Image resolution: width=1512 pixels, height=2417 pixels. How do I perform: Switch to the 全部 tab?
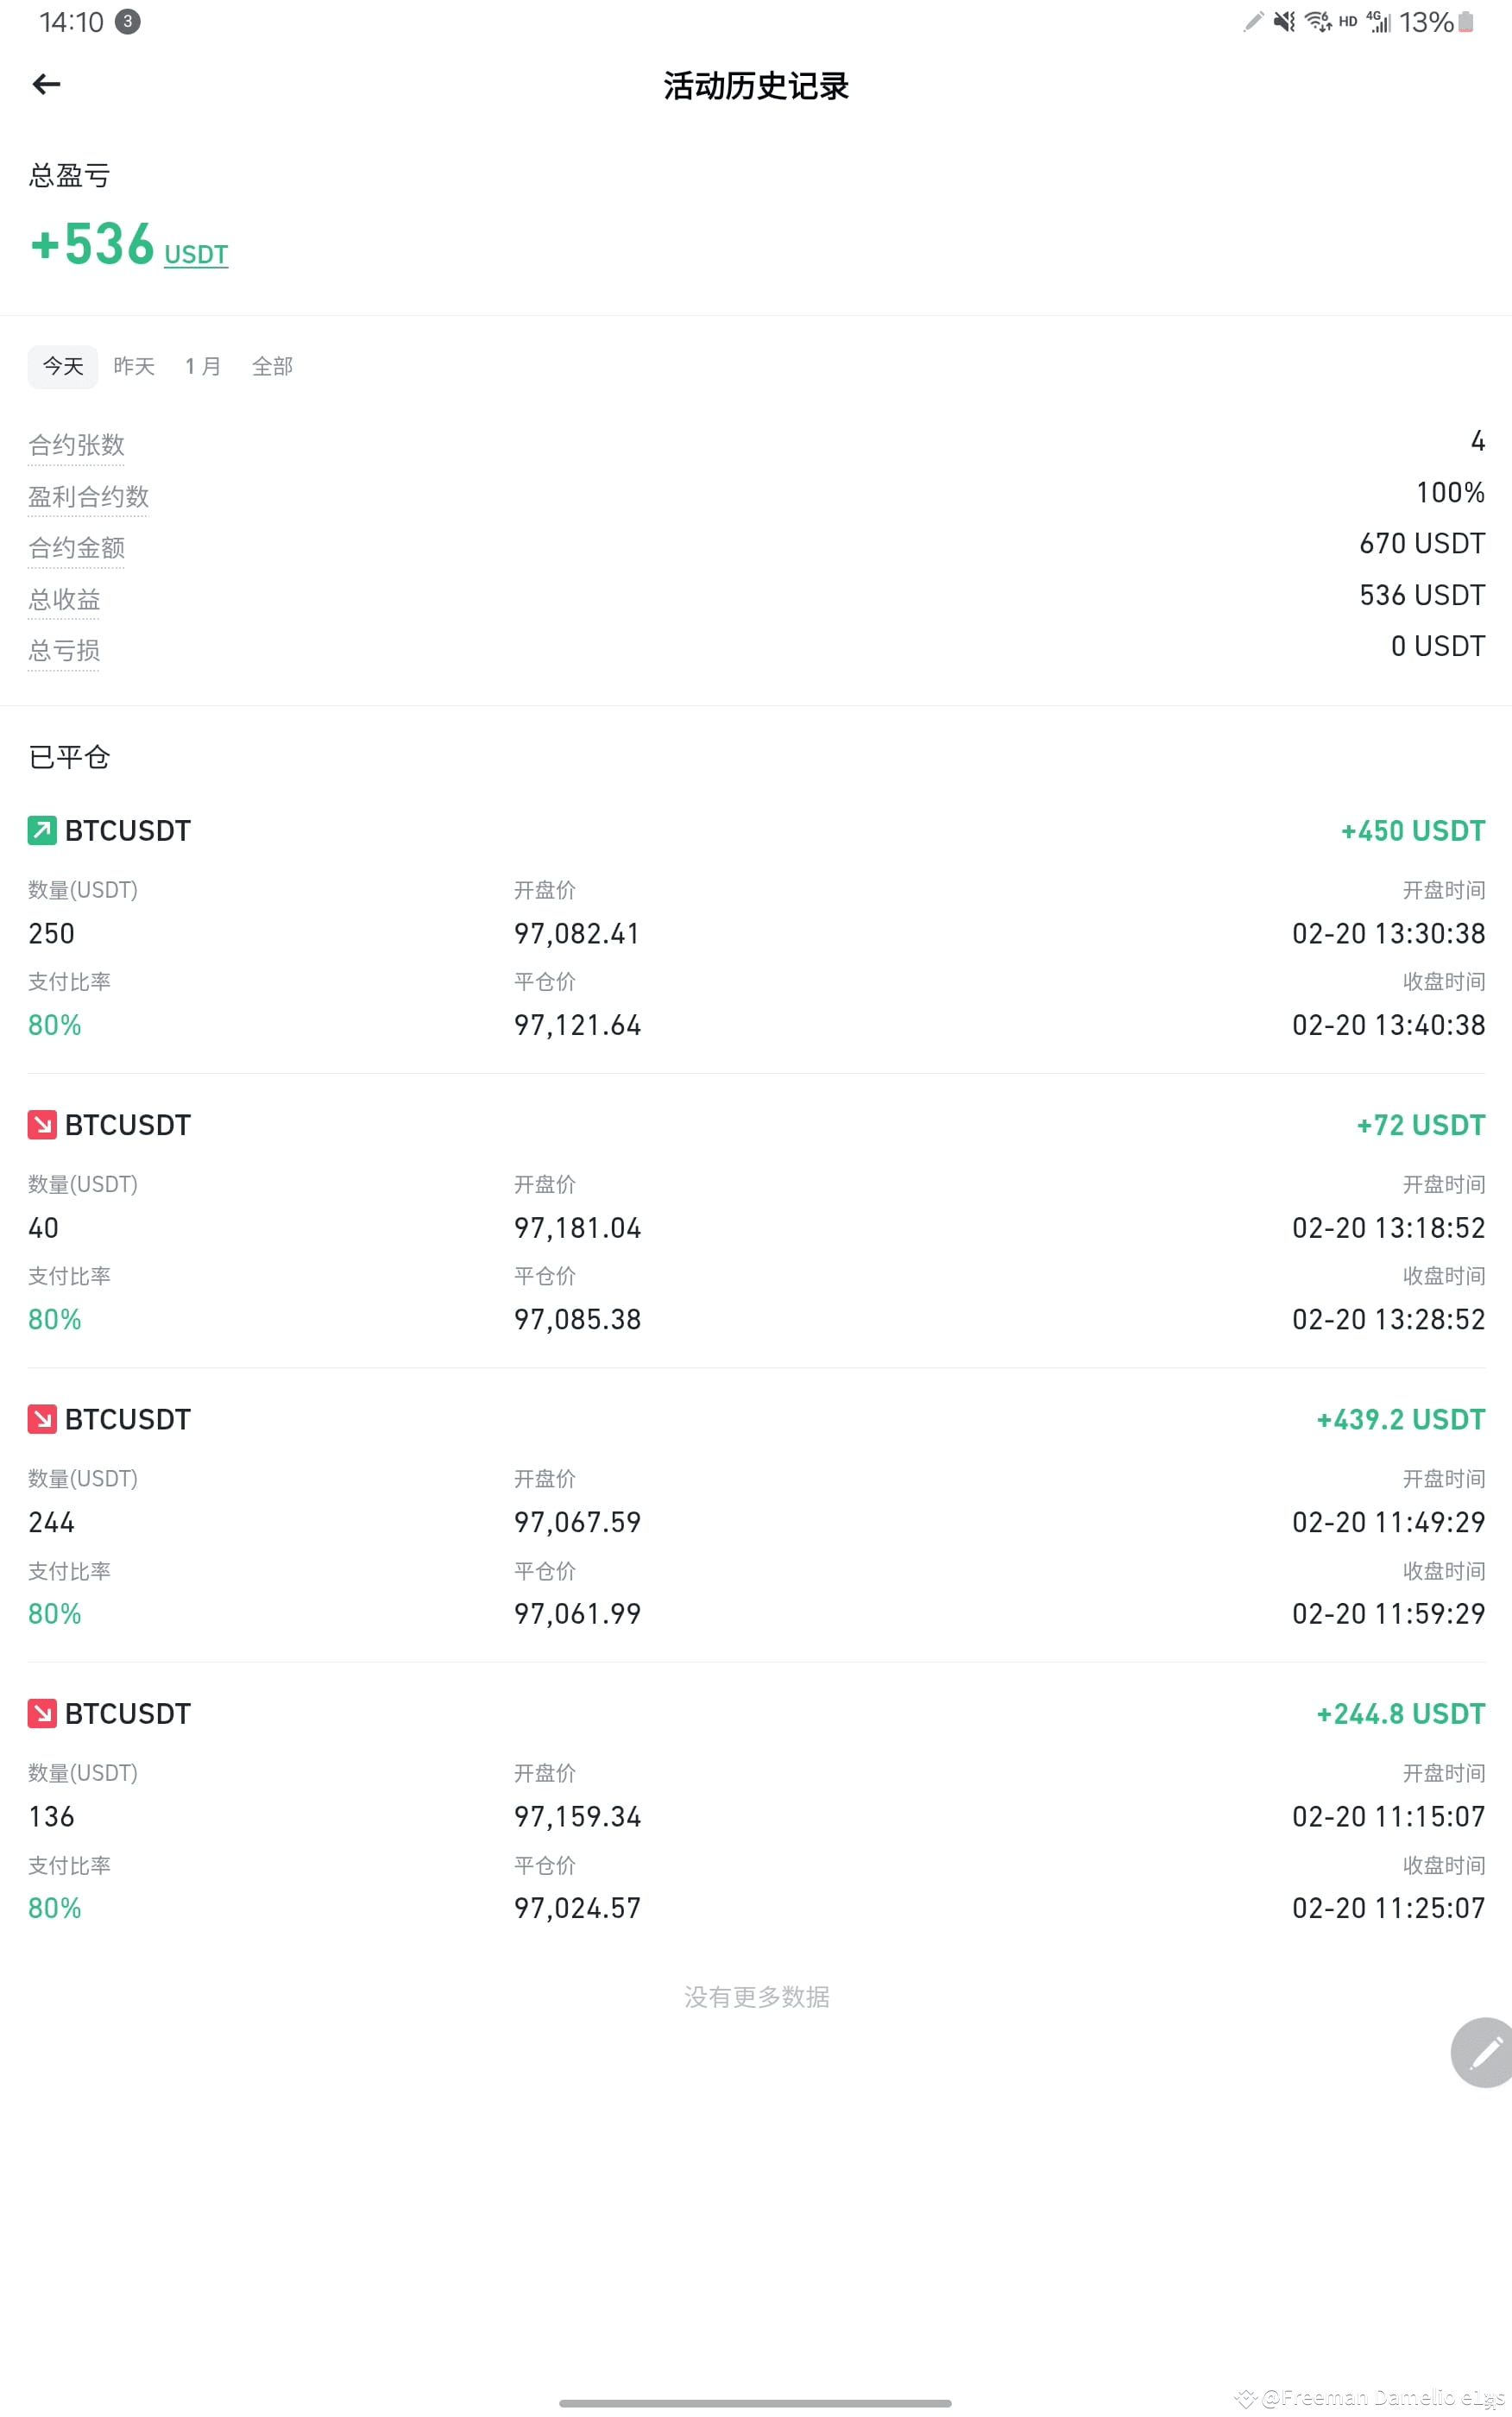pos(272,366)
